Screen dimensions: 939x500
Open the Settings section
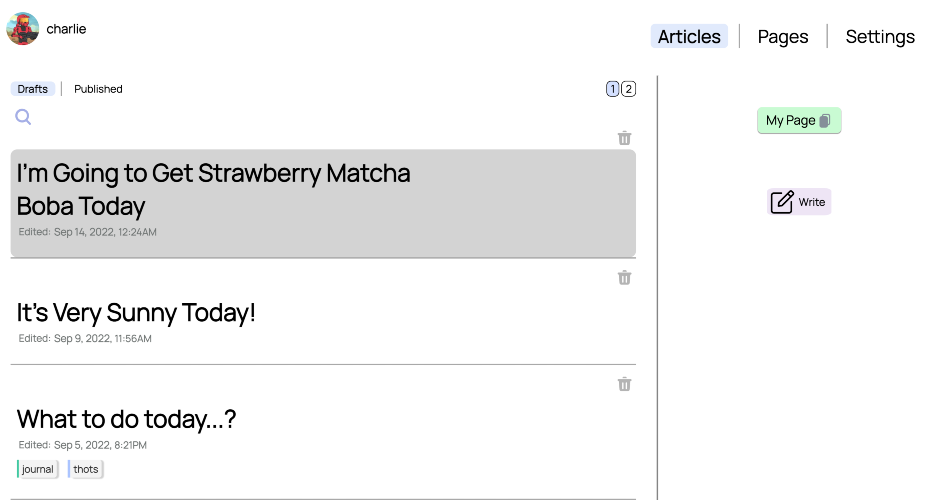(x=880, y=37)
